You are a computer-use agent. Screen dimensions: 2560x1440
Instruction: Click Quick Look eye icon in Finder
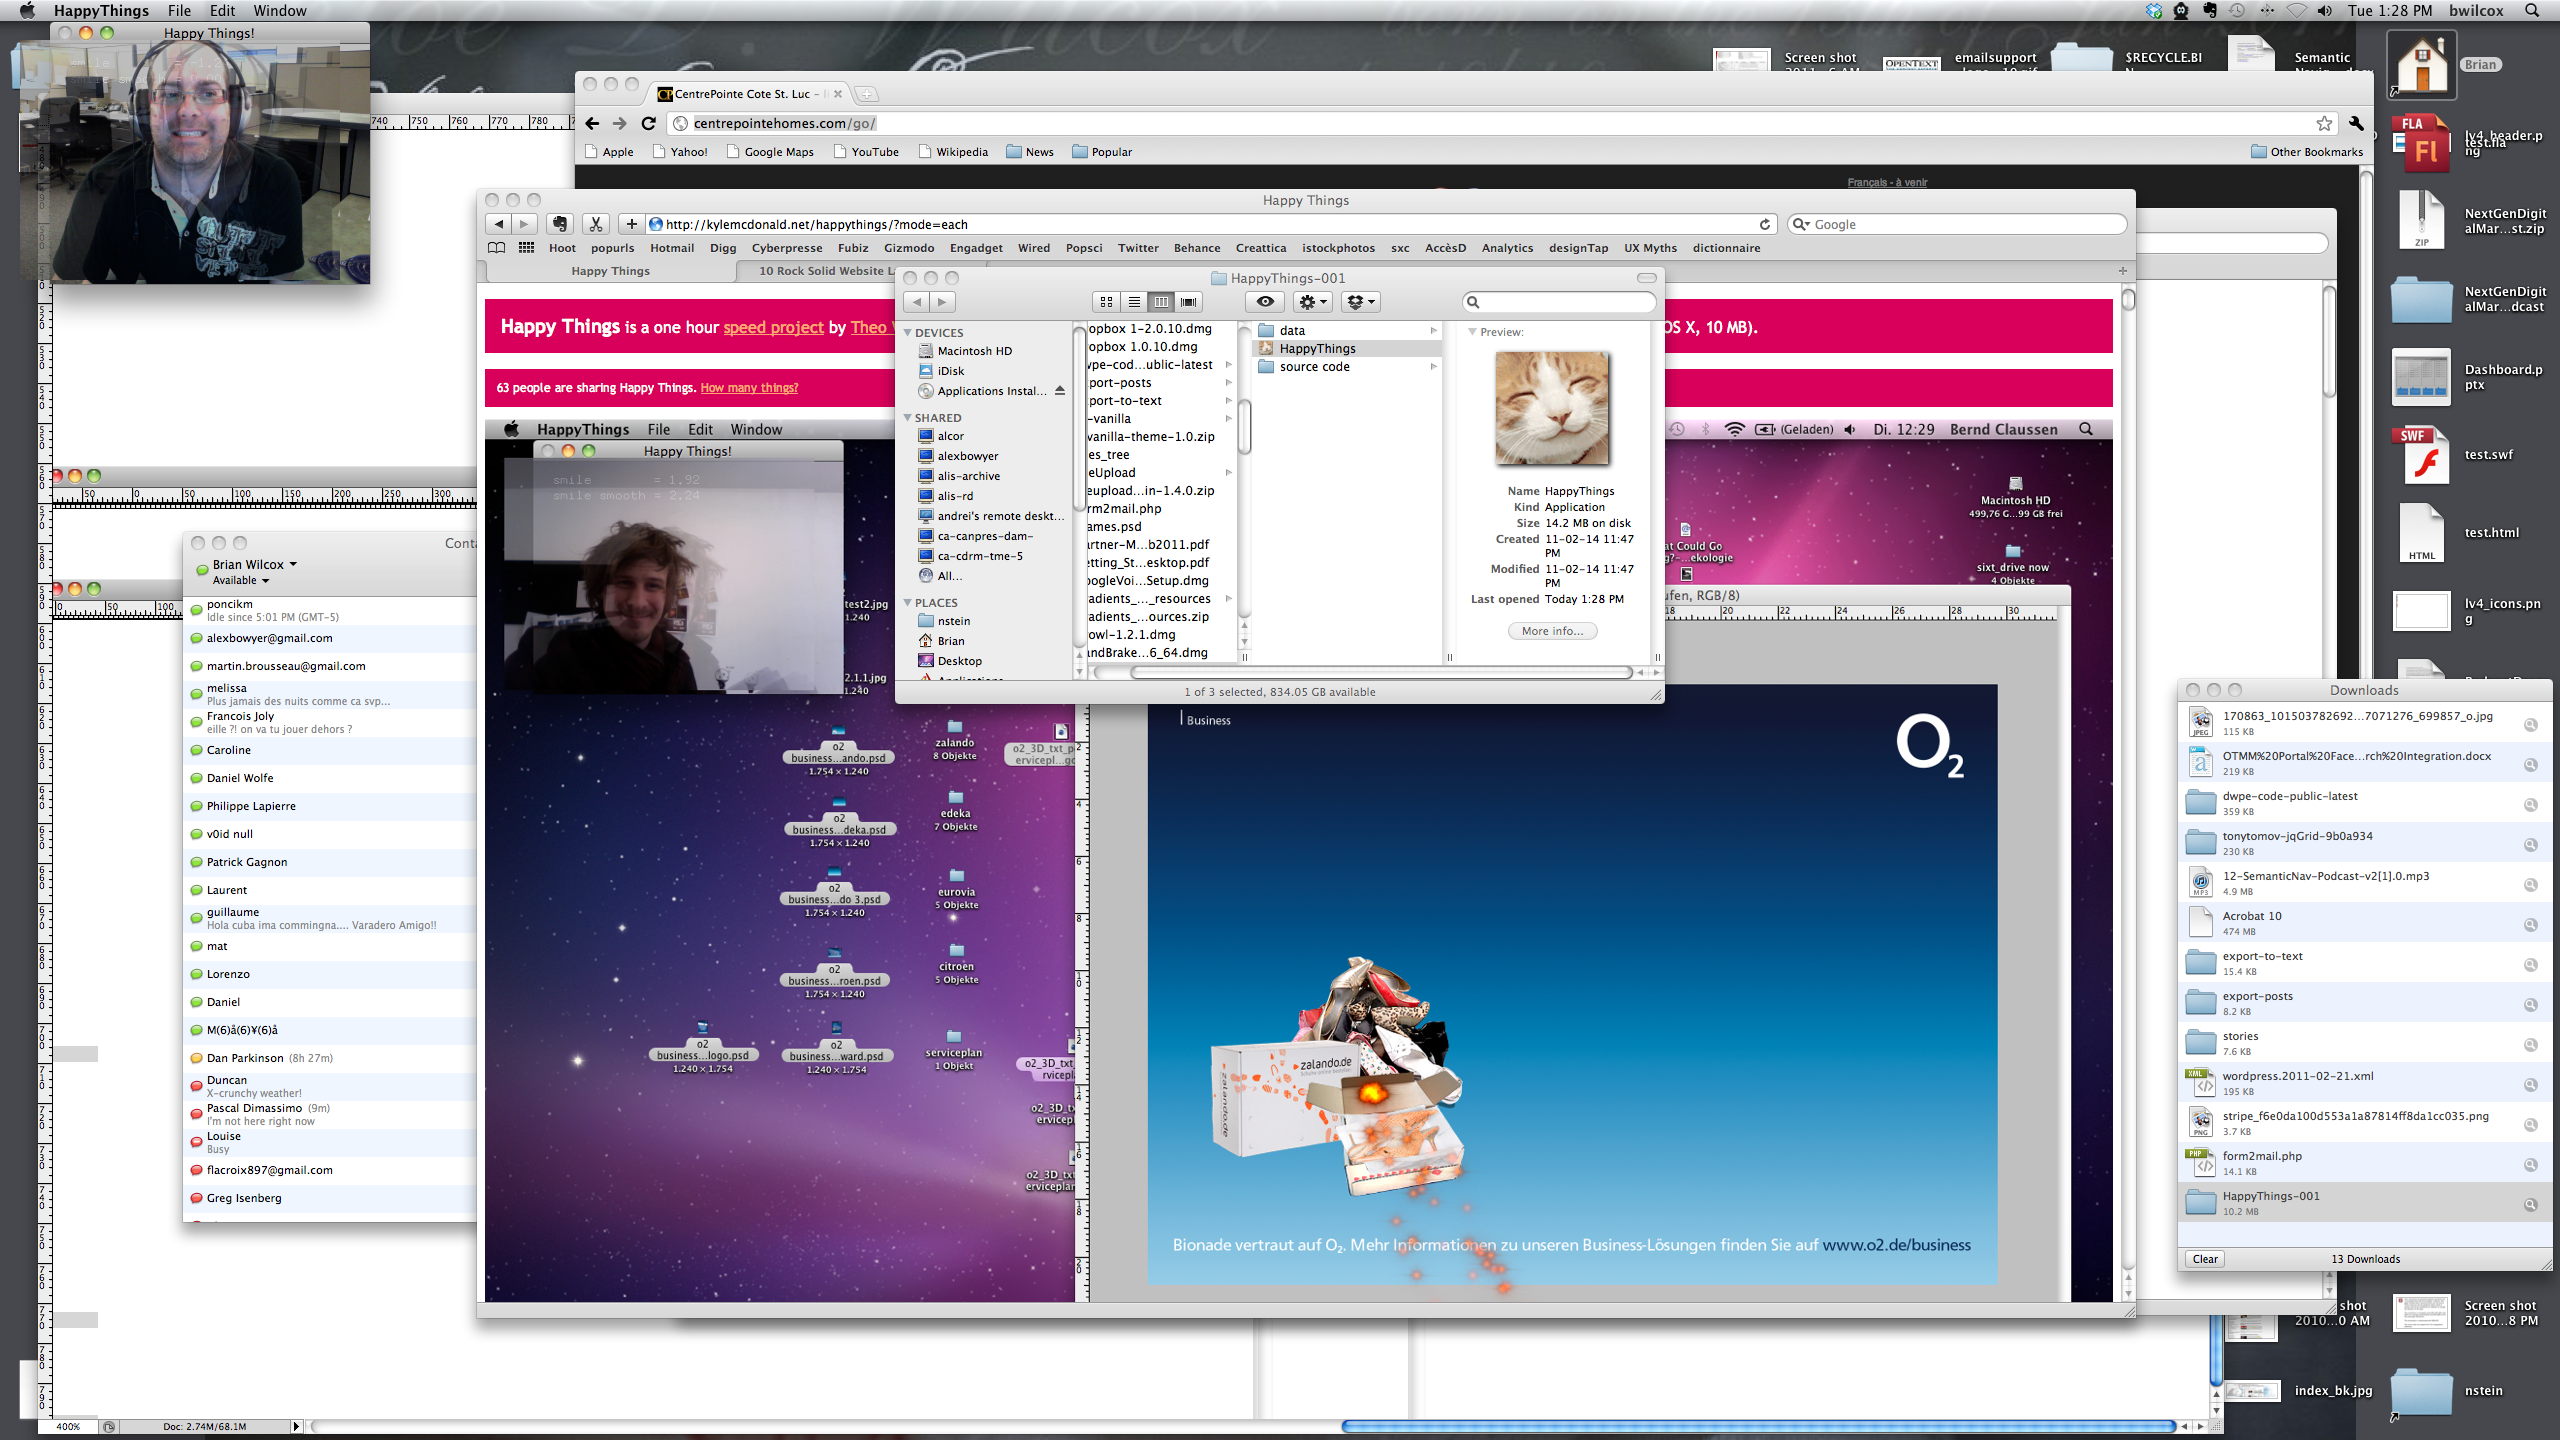(1265, 301)
